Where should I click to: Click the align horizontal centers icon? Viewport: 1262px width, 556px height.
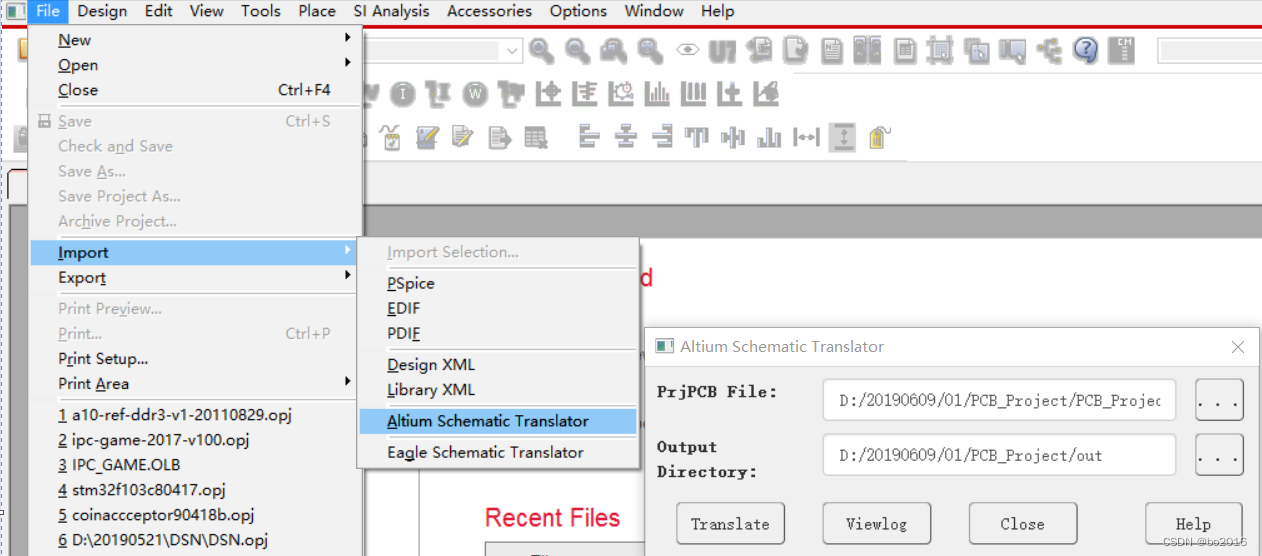coord(626,137)
